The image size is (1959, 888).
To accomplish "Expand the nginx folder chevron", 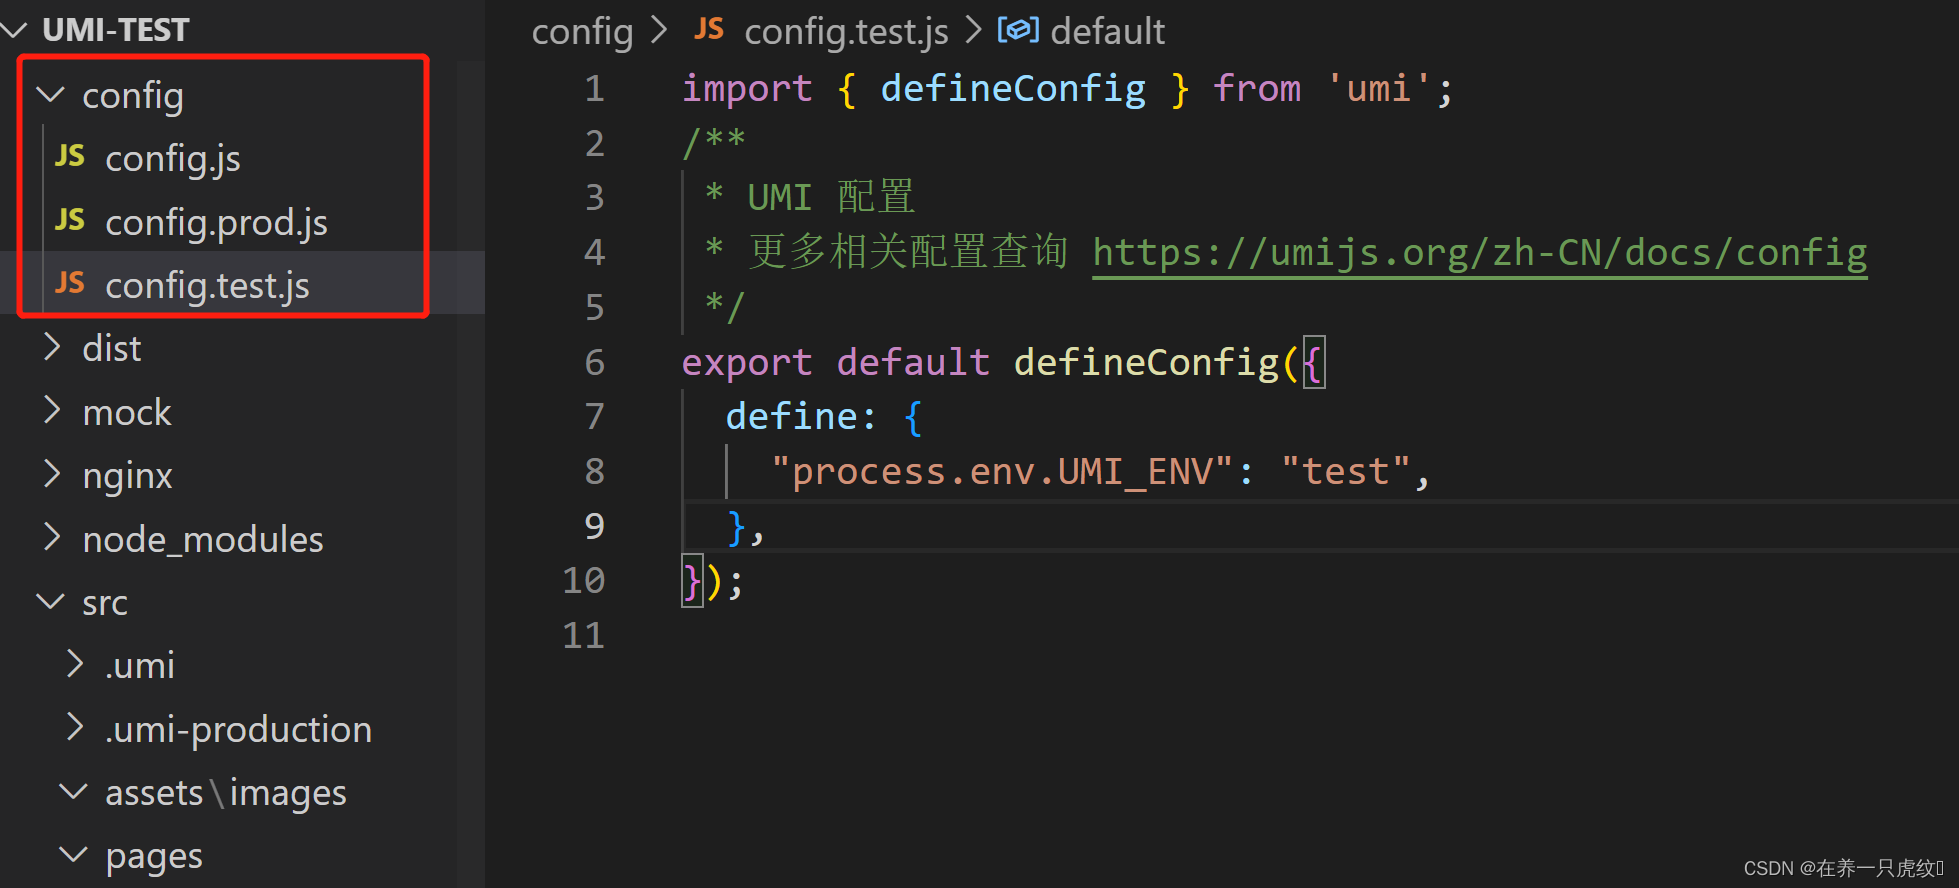I will pyautogui.click(x=52, y=474).
